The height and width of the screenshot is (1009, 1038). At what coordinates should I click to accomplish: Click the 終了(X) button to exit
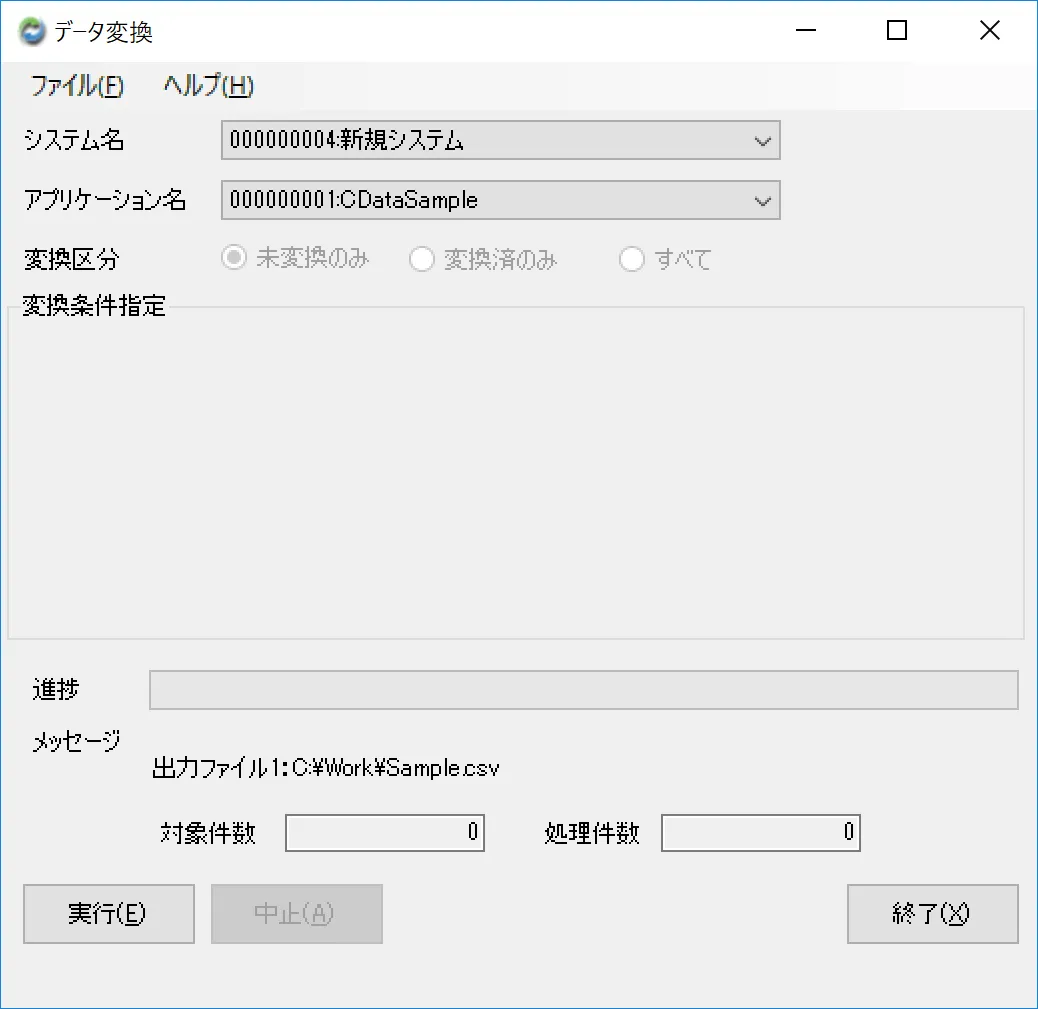(932, 913)
